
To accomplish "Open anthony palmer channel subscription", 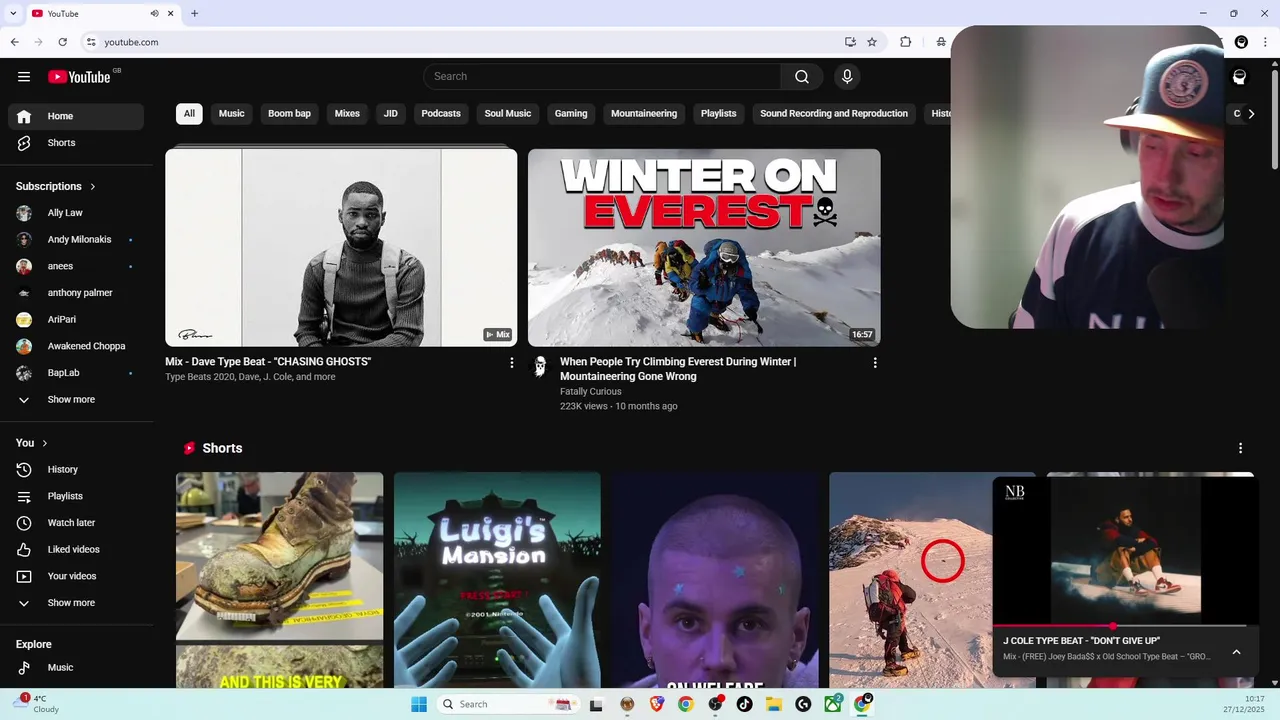I will (x=76, y=293).
